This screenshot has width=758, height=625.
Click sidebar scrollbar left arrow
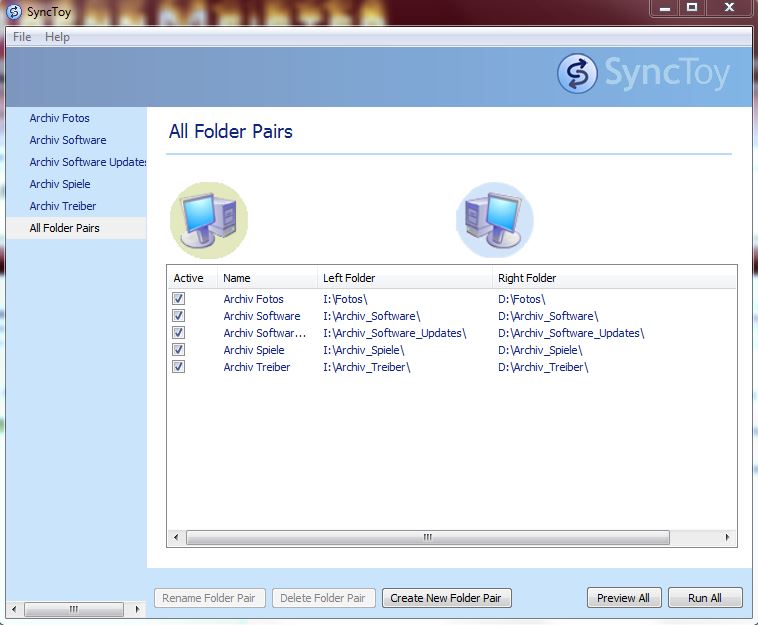pos(14,609)
